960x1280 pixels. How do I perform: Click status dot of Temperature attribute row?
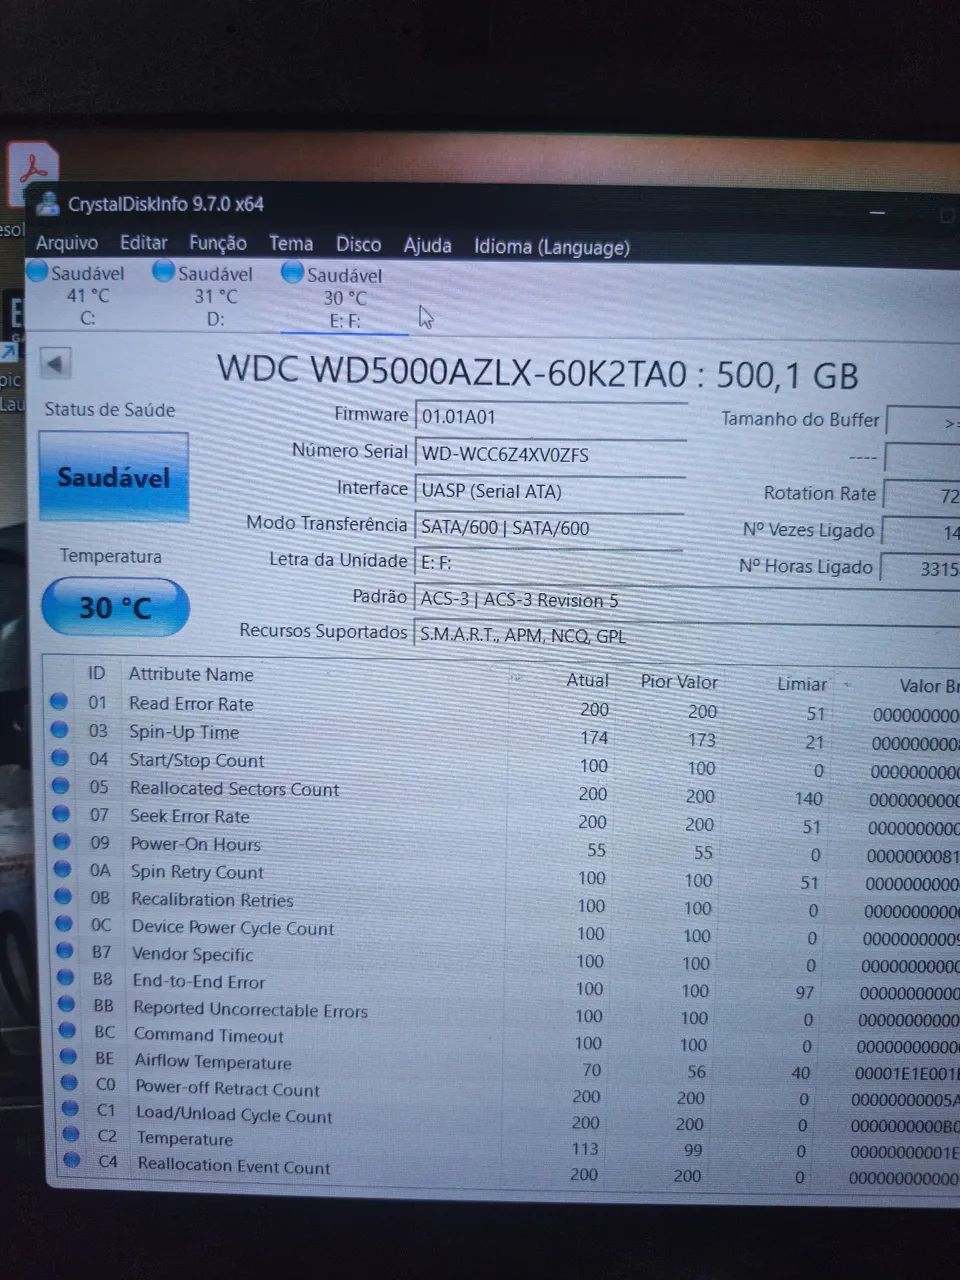pyautogui.click(x=70, y=1134)
